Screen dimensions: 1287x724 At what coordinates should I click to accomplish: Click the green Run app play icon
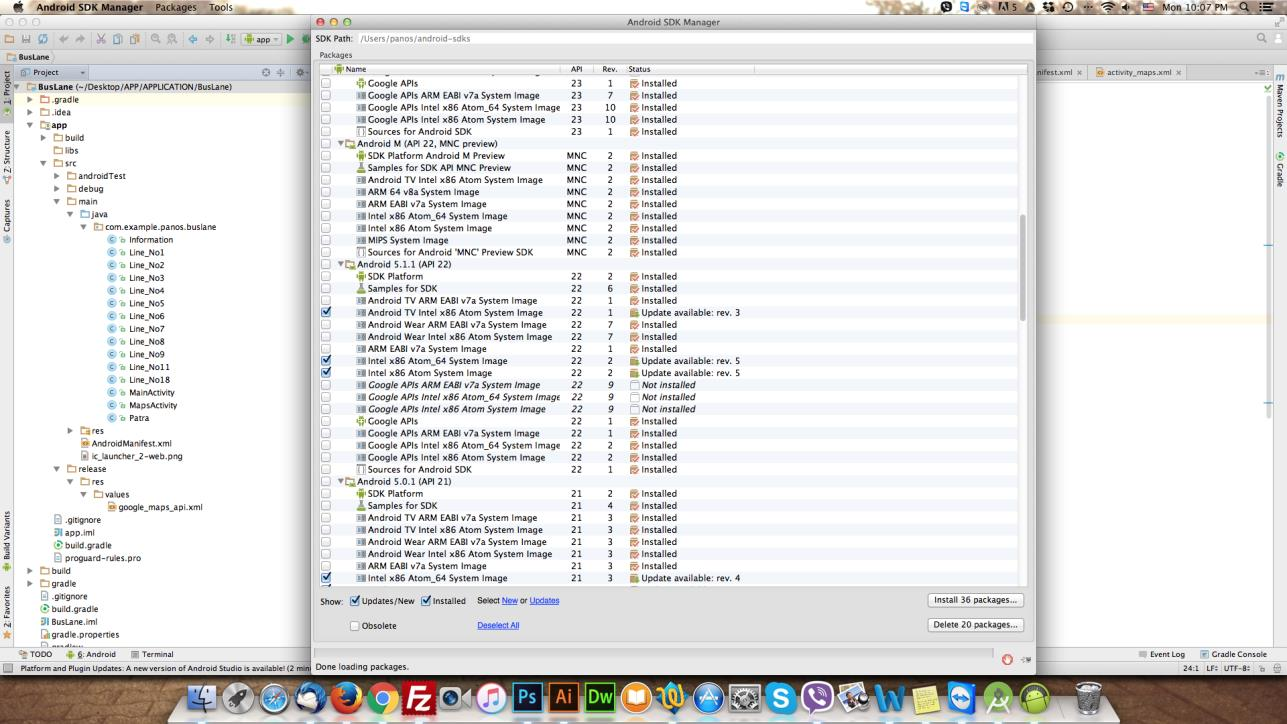291,39
